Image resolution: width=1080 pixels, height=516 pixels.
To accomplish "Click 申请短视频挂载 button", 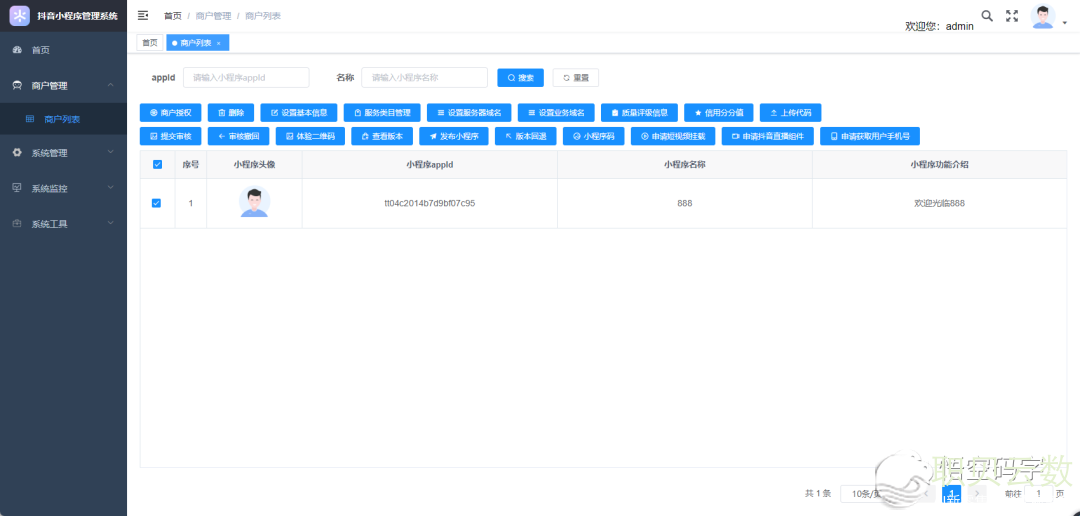I will pyautogui.click(x=673, y=136).
